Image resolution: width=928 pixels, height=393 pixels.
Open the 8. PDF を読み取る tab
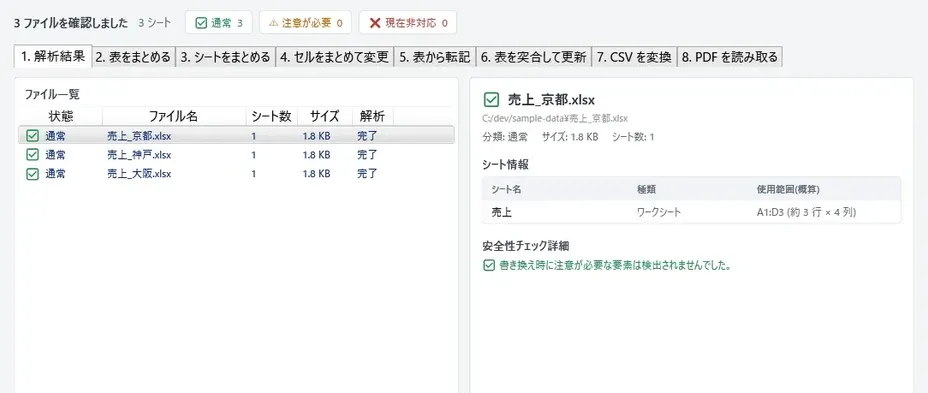pyautogui.click(x=730, y=57)
